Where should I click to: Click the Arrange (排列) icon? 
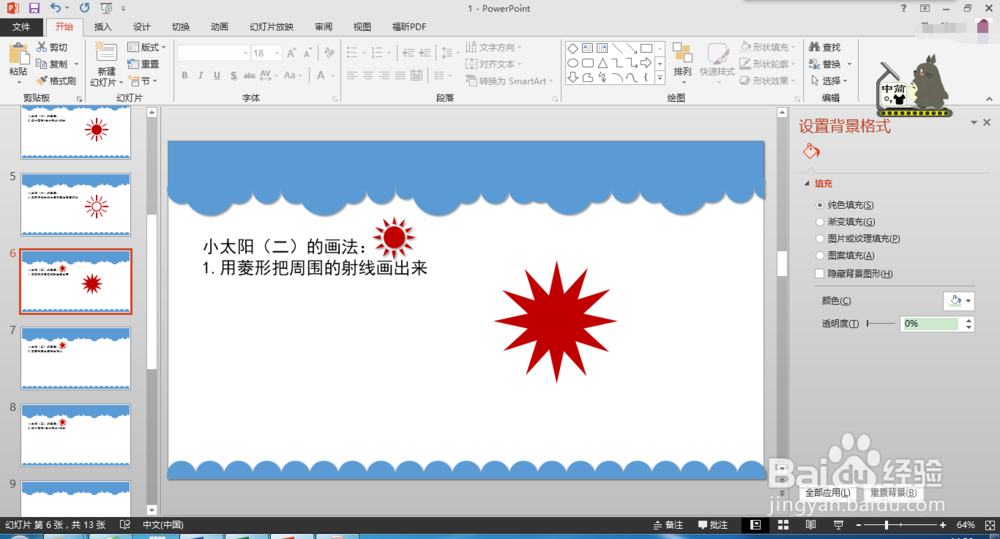[x=682, y=61]
